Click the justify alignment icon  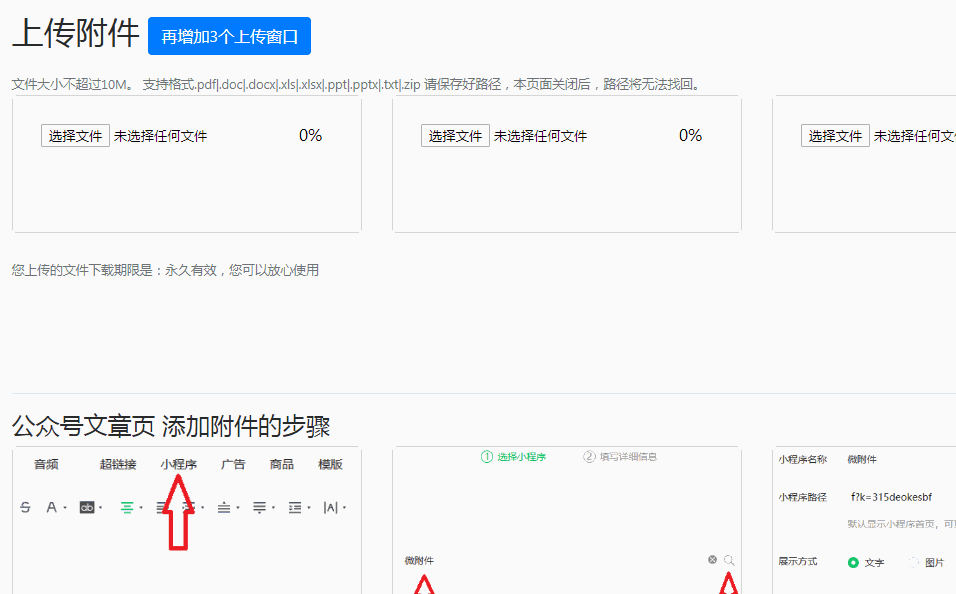[261, 507]
